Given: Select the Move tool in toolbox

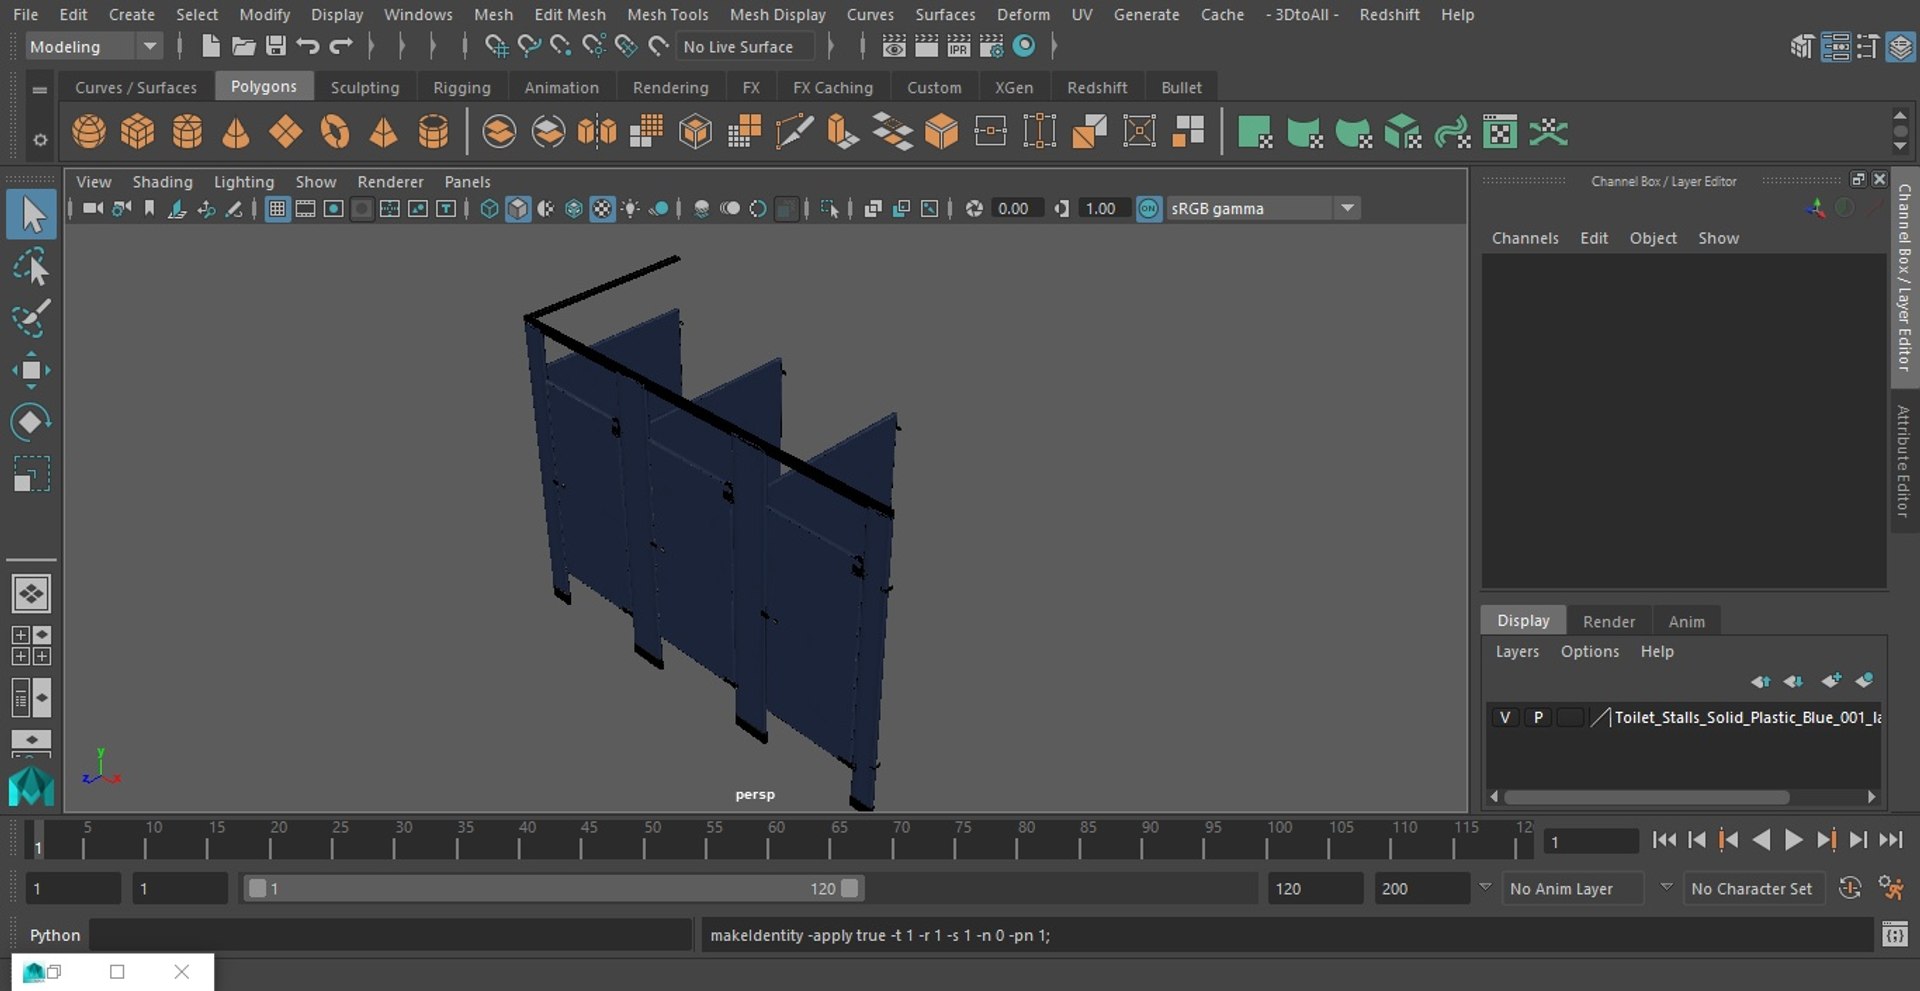Looking at the screenshot, I should (x=31, y=370).
